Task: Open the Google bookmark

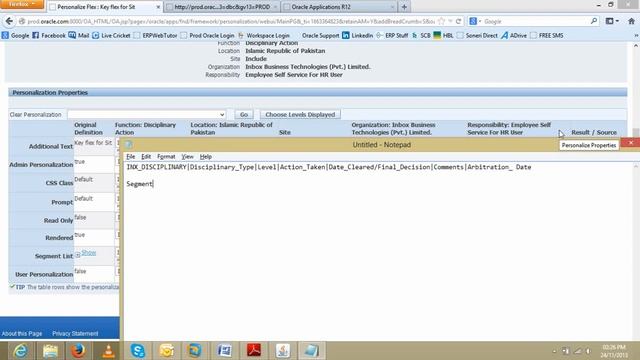Action: 16,36
